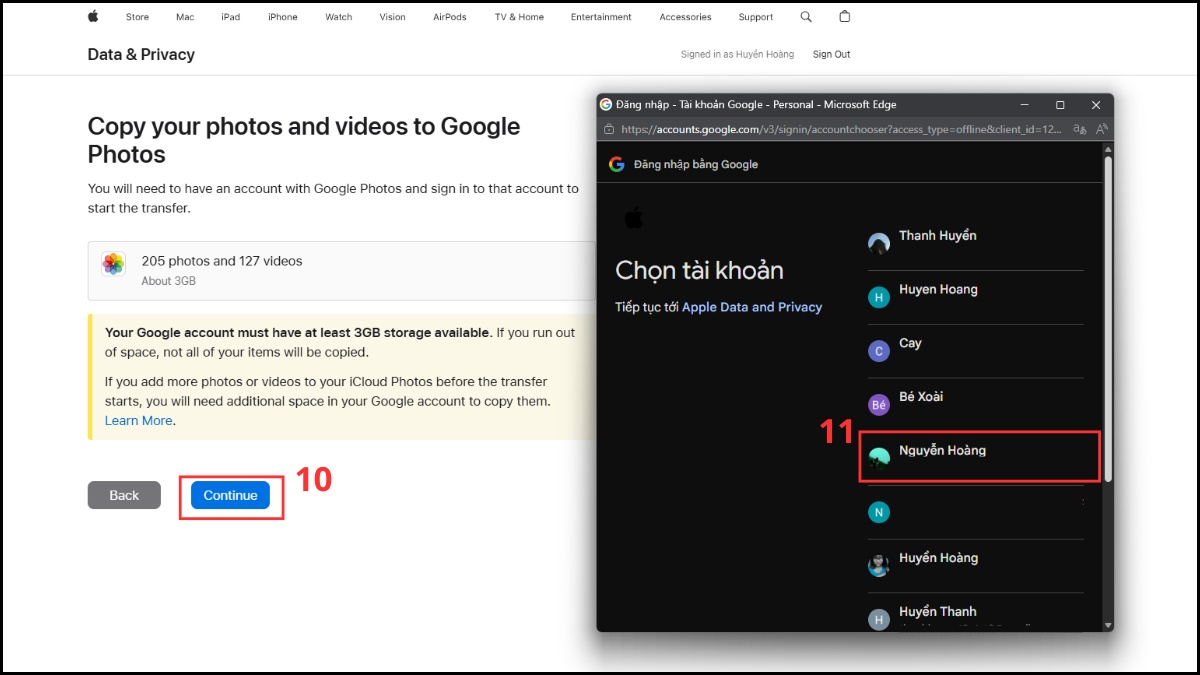Click the Huyền Hoàng photo avatar
The width and height of the screenshot is (1200, 675).
point(879,566)
